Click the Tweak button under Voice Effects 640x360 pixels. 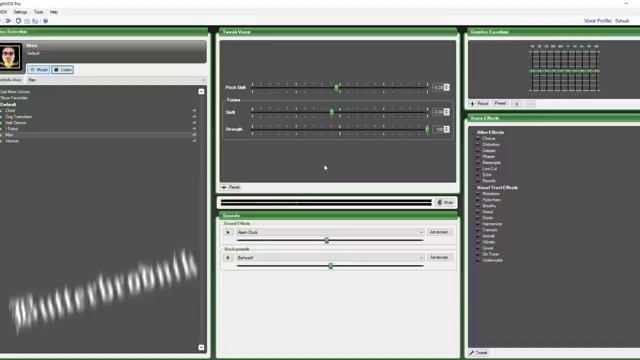coord(478,353)
